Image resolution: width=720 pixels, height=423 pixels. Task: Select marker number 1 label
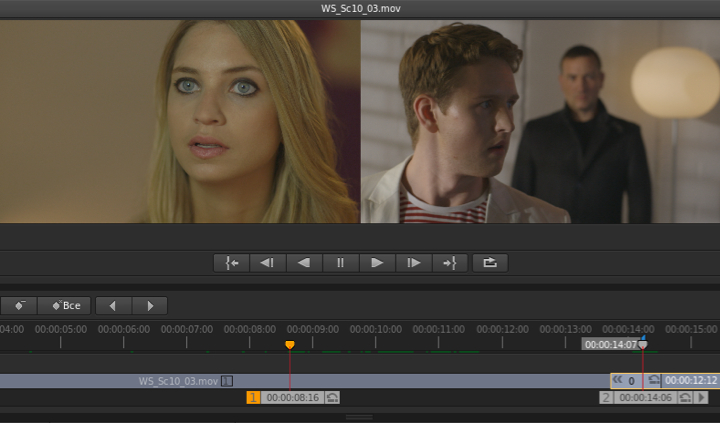point(253,397)
